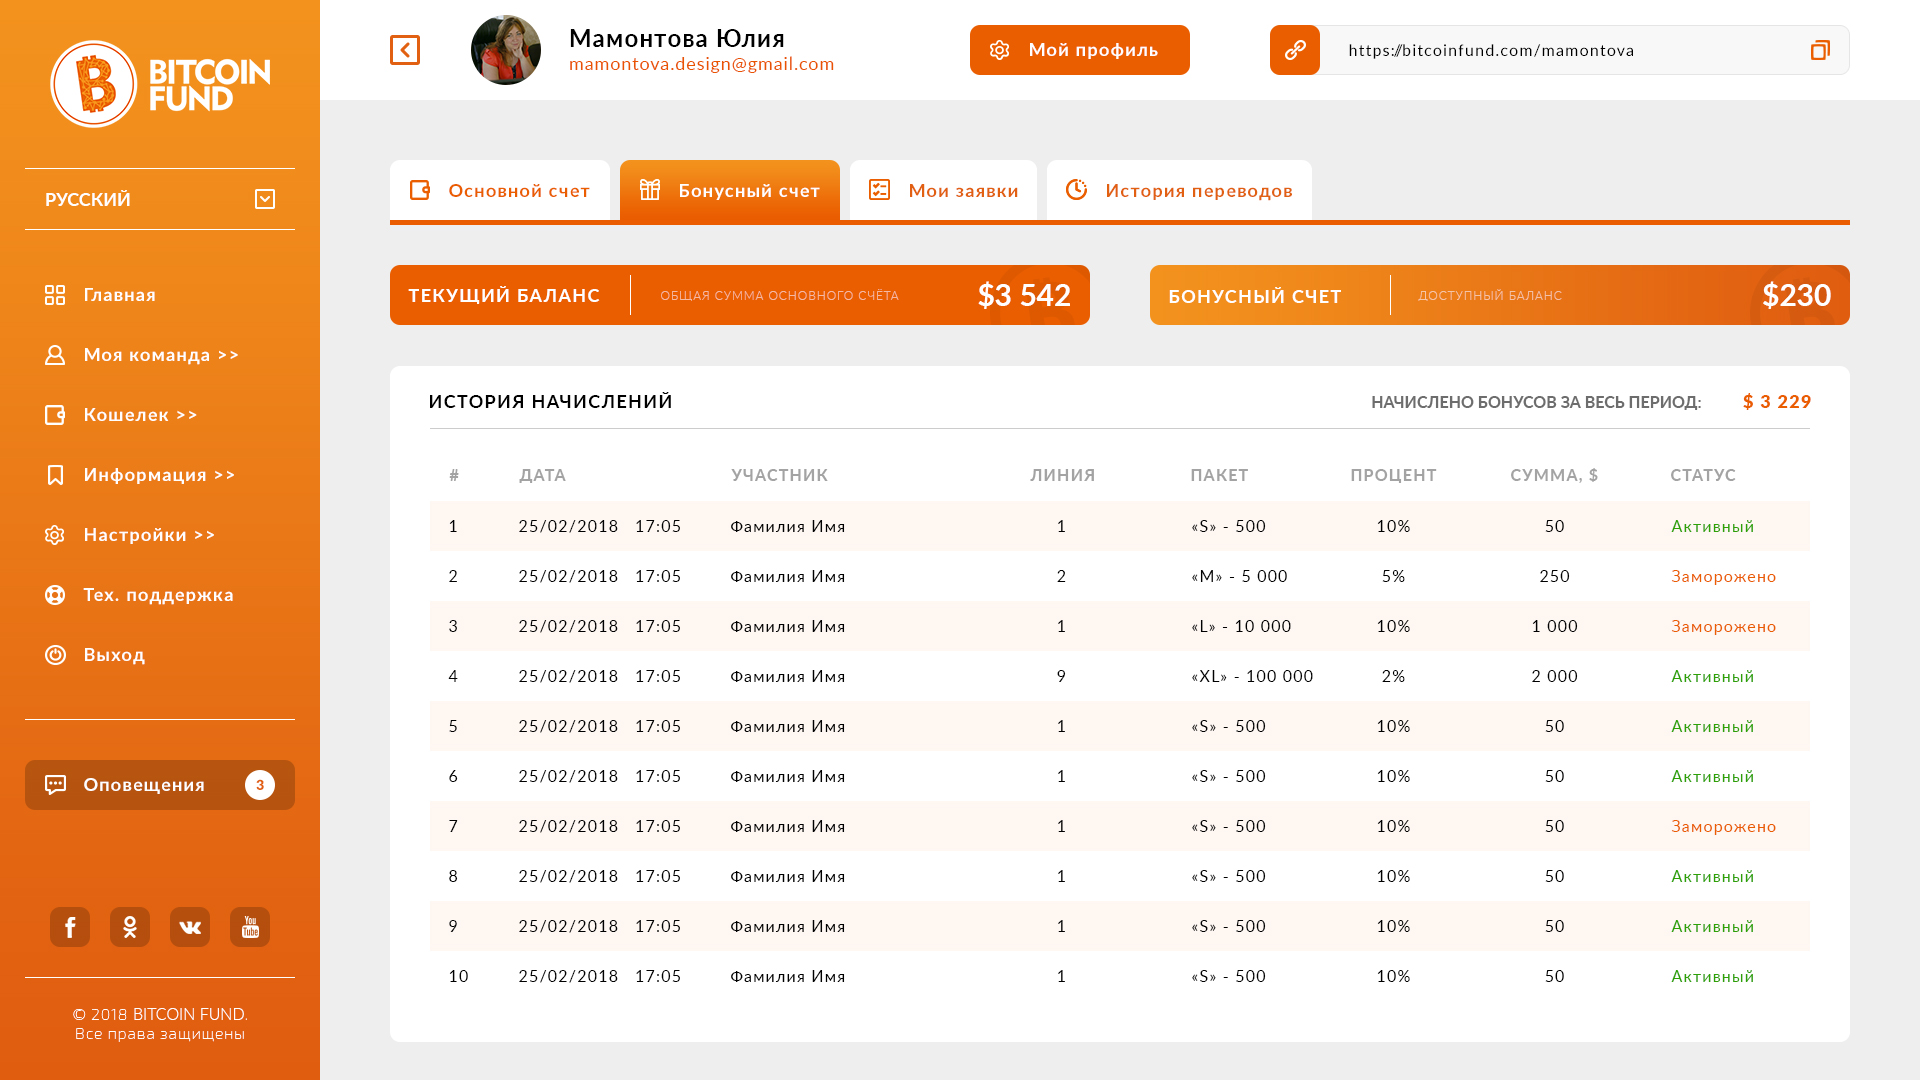Click the Bitcoin Fund logo
The height and width of the screenshot is (1080, 1920).
(x=160, y=84)
